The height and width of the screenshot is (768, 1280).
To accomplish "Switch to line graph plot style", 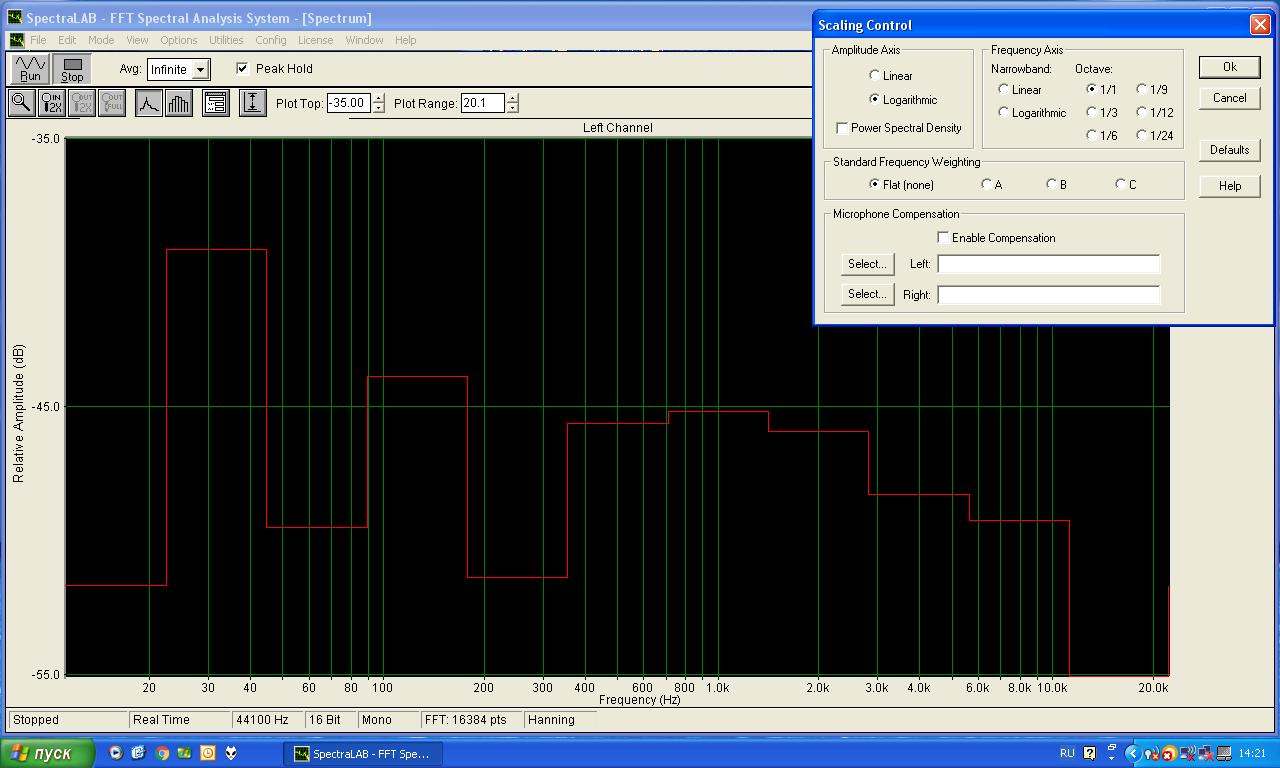I will 149,103.
